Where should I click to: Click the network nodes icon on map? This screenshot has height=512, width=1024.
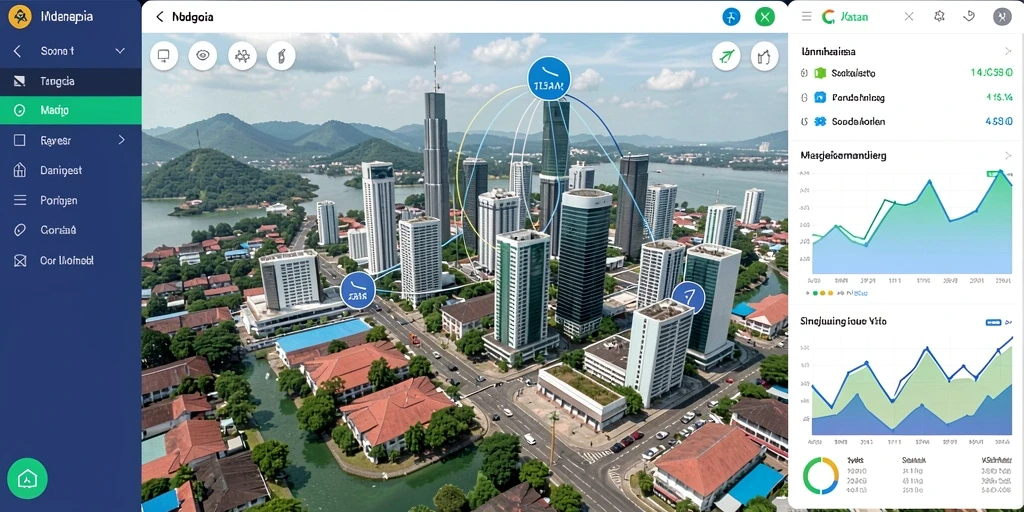click(242, 56)
